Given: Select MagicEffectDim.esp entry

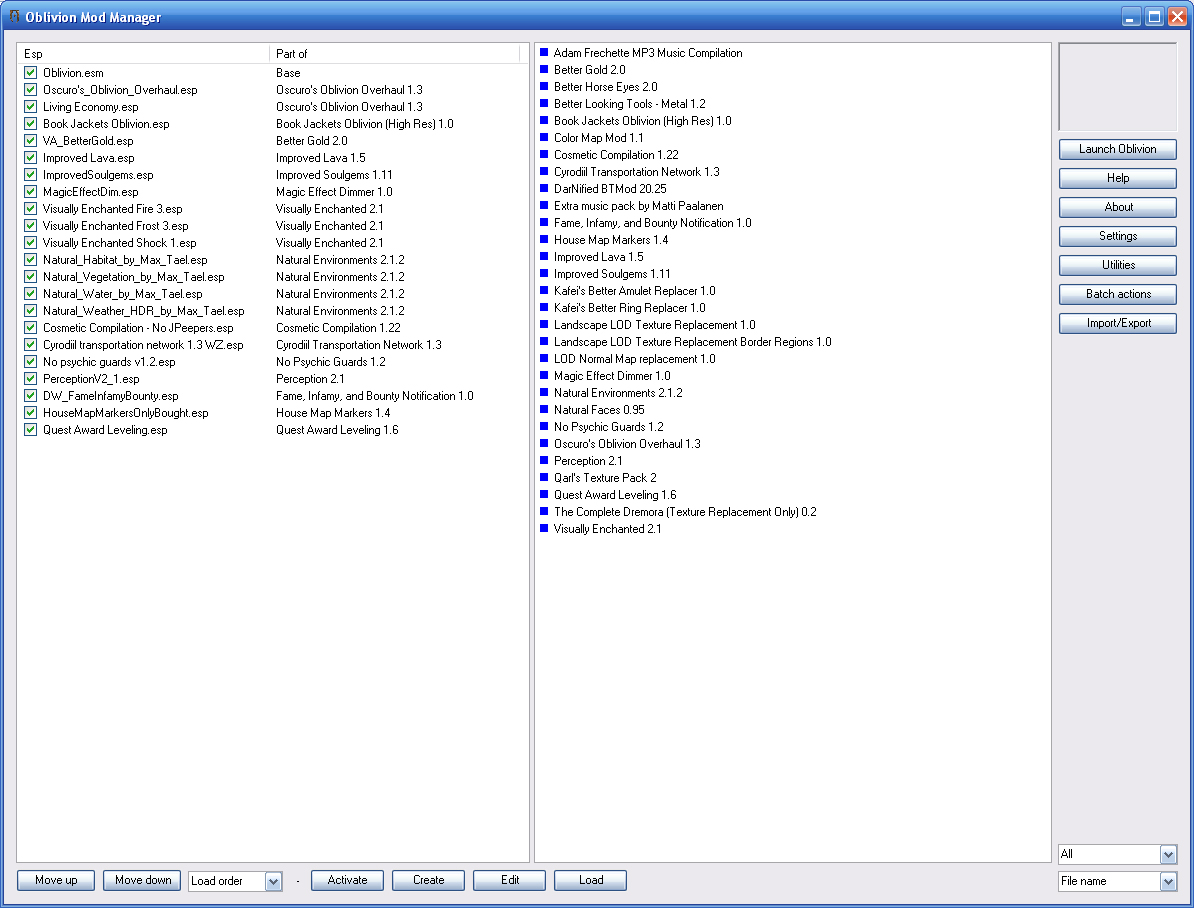Looking at the screenshot, I should pos(91,192).
